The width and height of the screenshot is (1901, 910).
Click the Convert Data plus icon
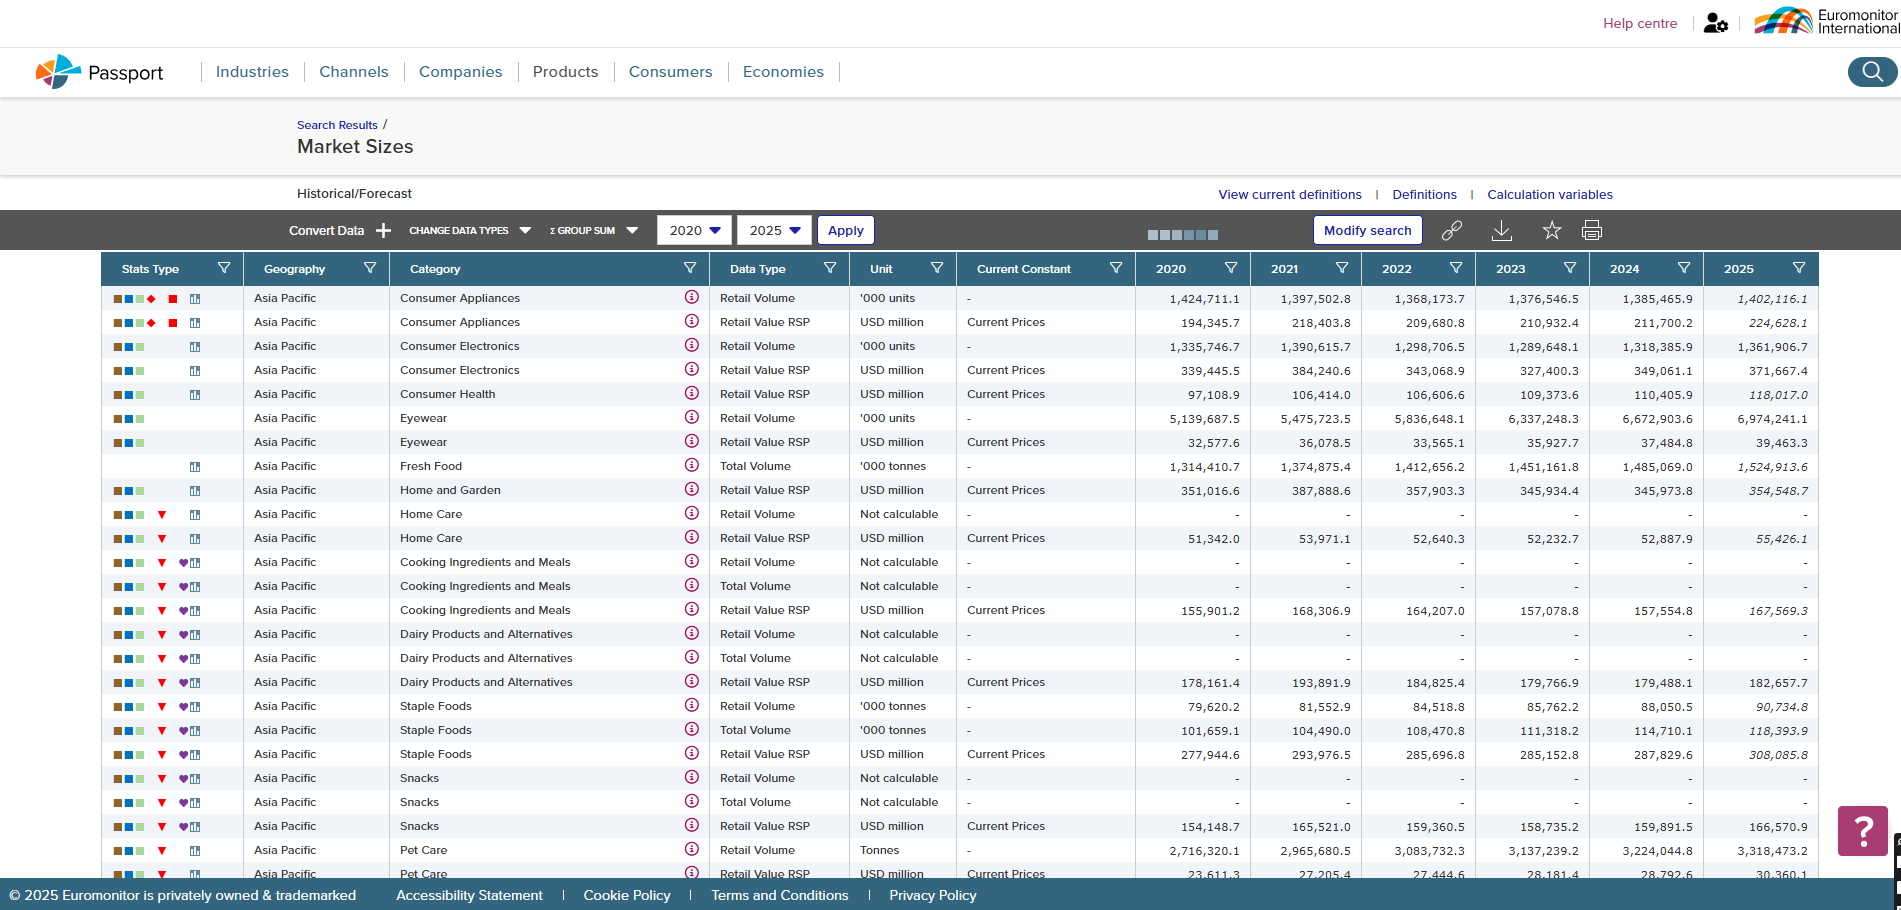[x=383, y=231]
